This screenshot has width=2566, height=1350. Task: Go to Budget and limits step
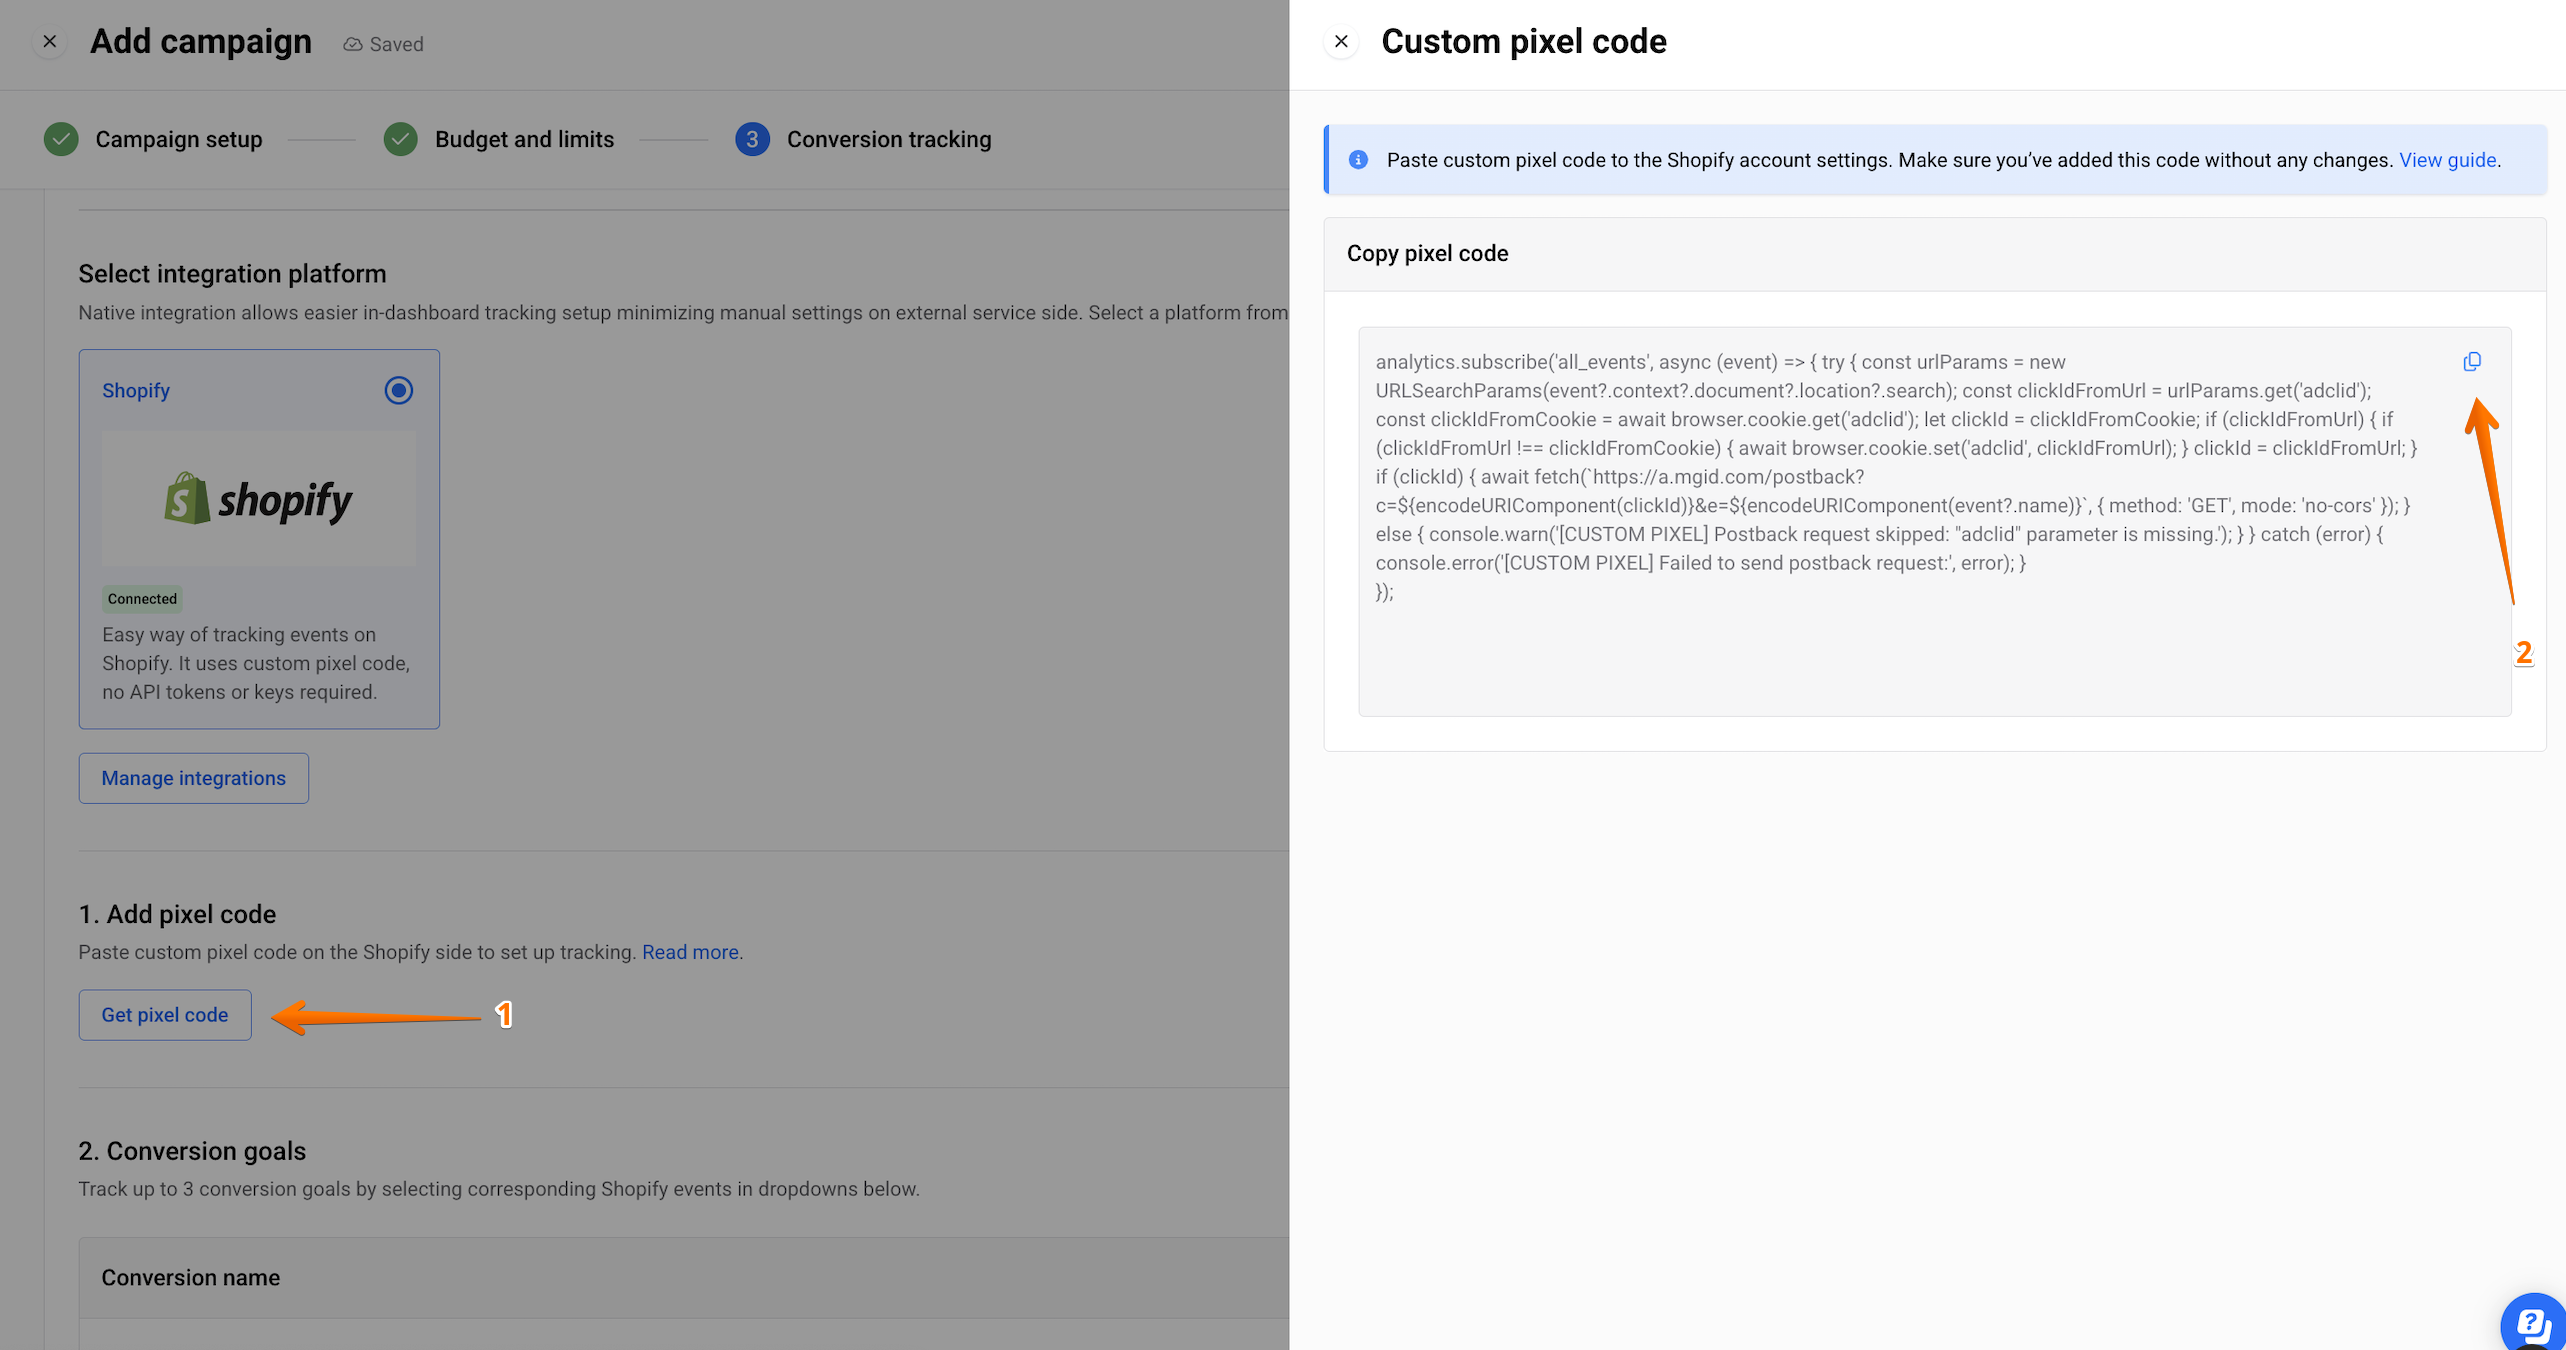tap(524, 139)
